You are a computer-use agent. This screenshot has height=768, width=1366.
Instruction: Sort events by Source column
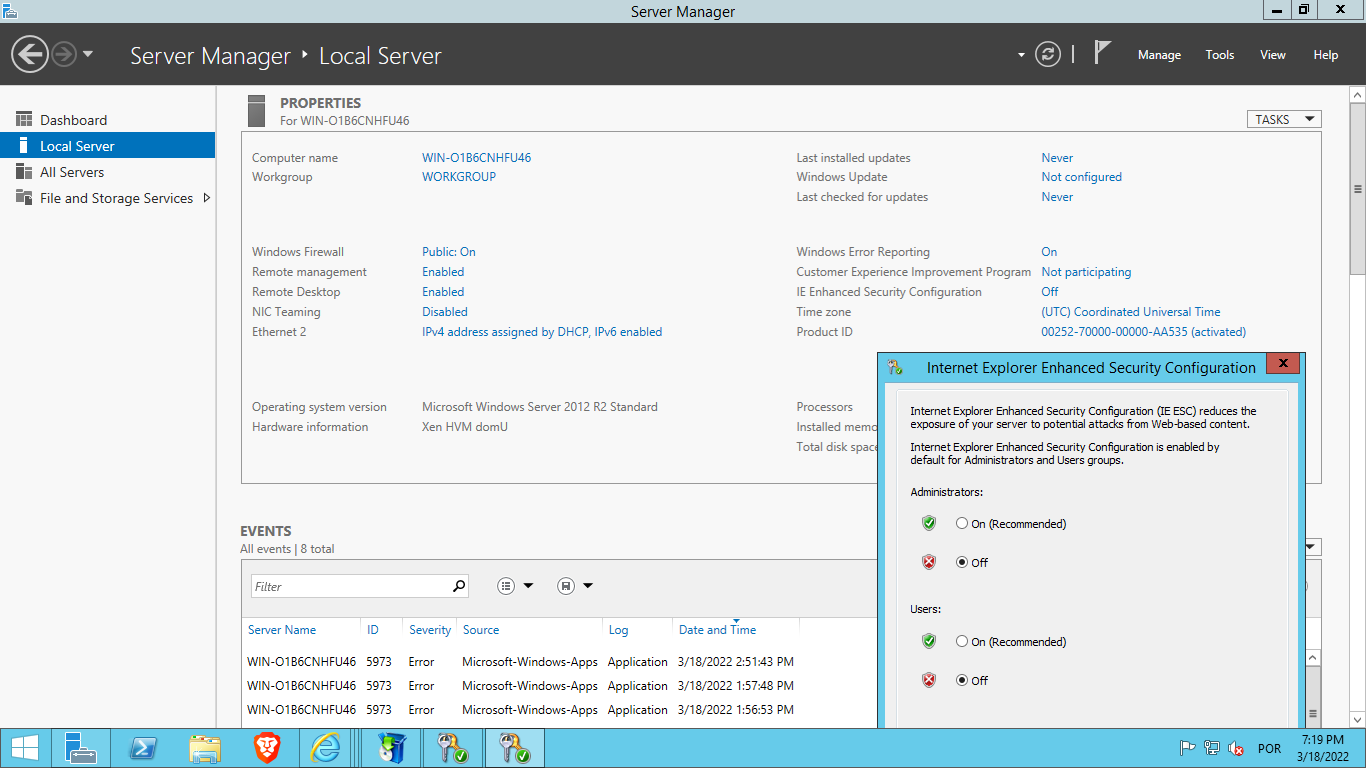click(481, 630)
